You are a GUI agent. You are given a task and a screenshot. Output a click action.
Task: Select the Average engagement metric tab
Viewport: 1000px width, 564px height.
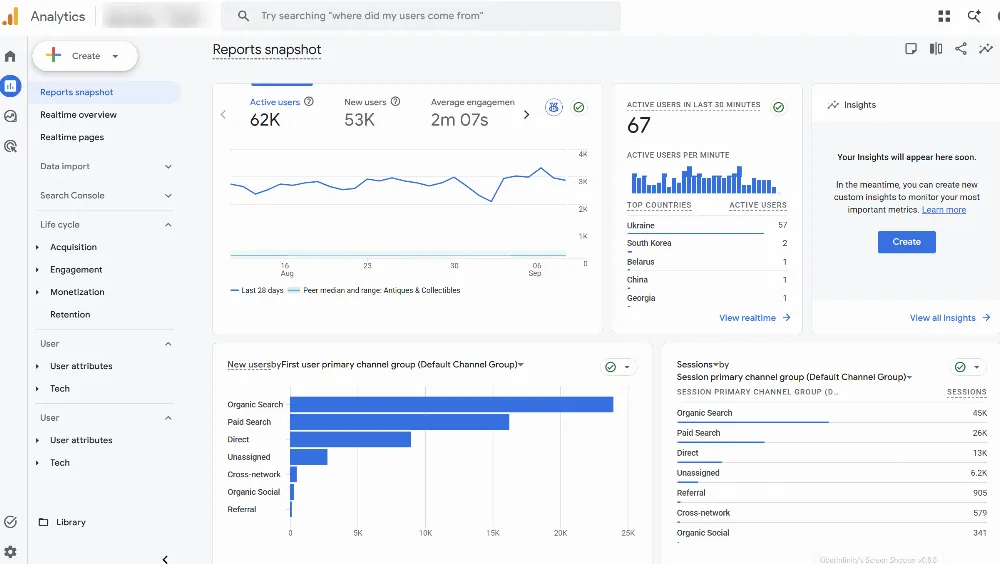473,112
